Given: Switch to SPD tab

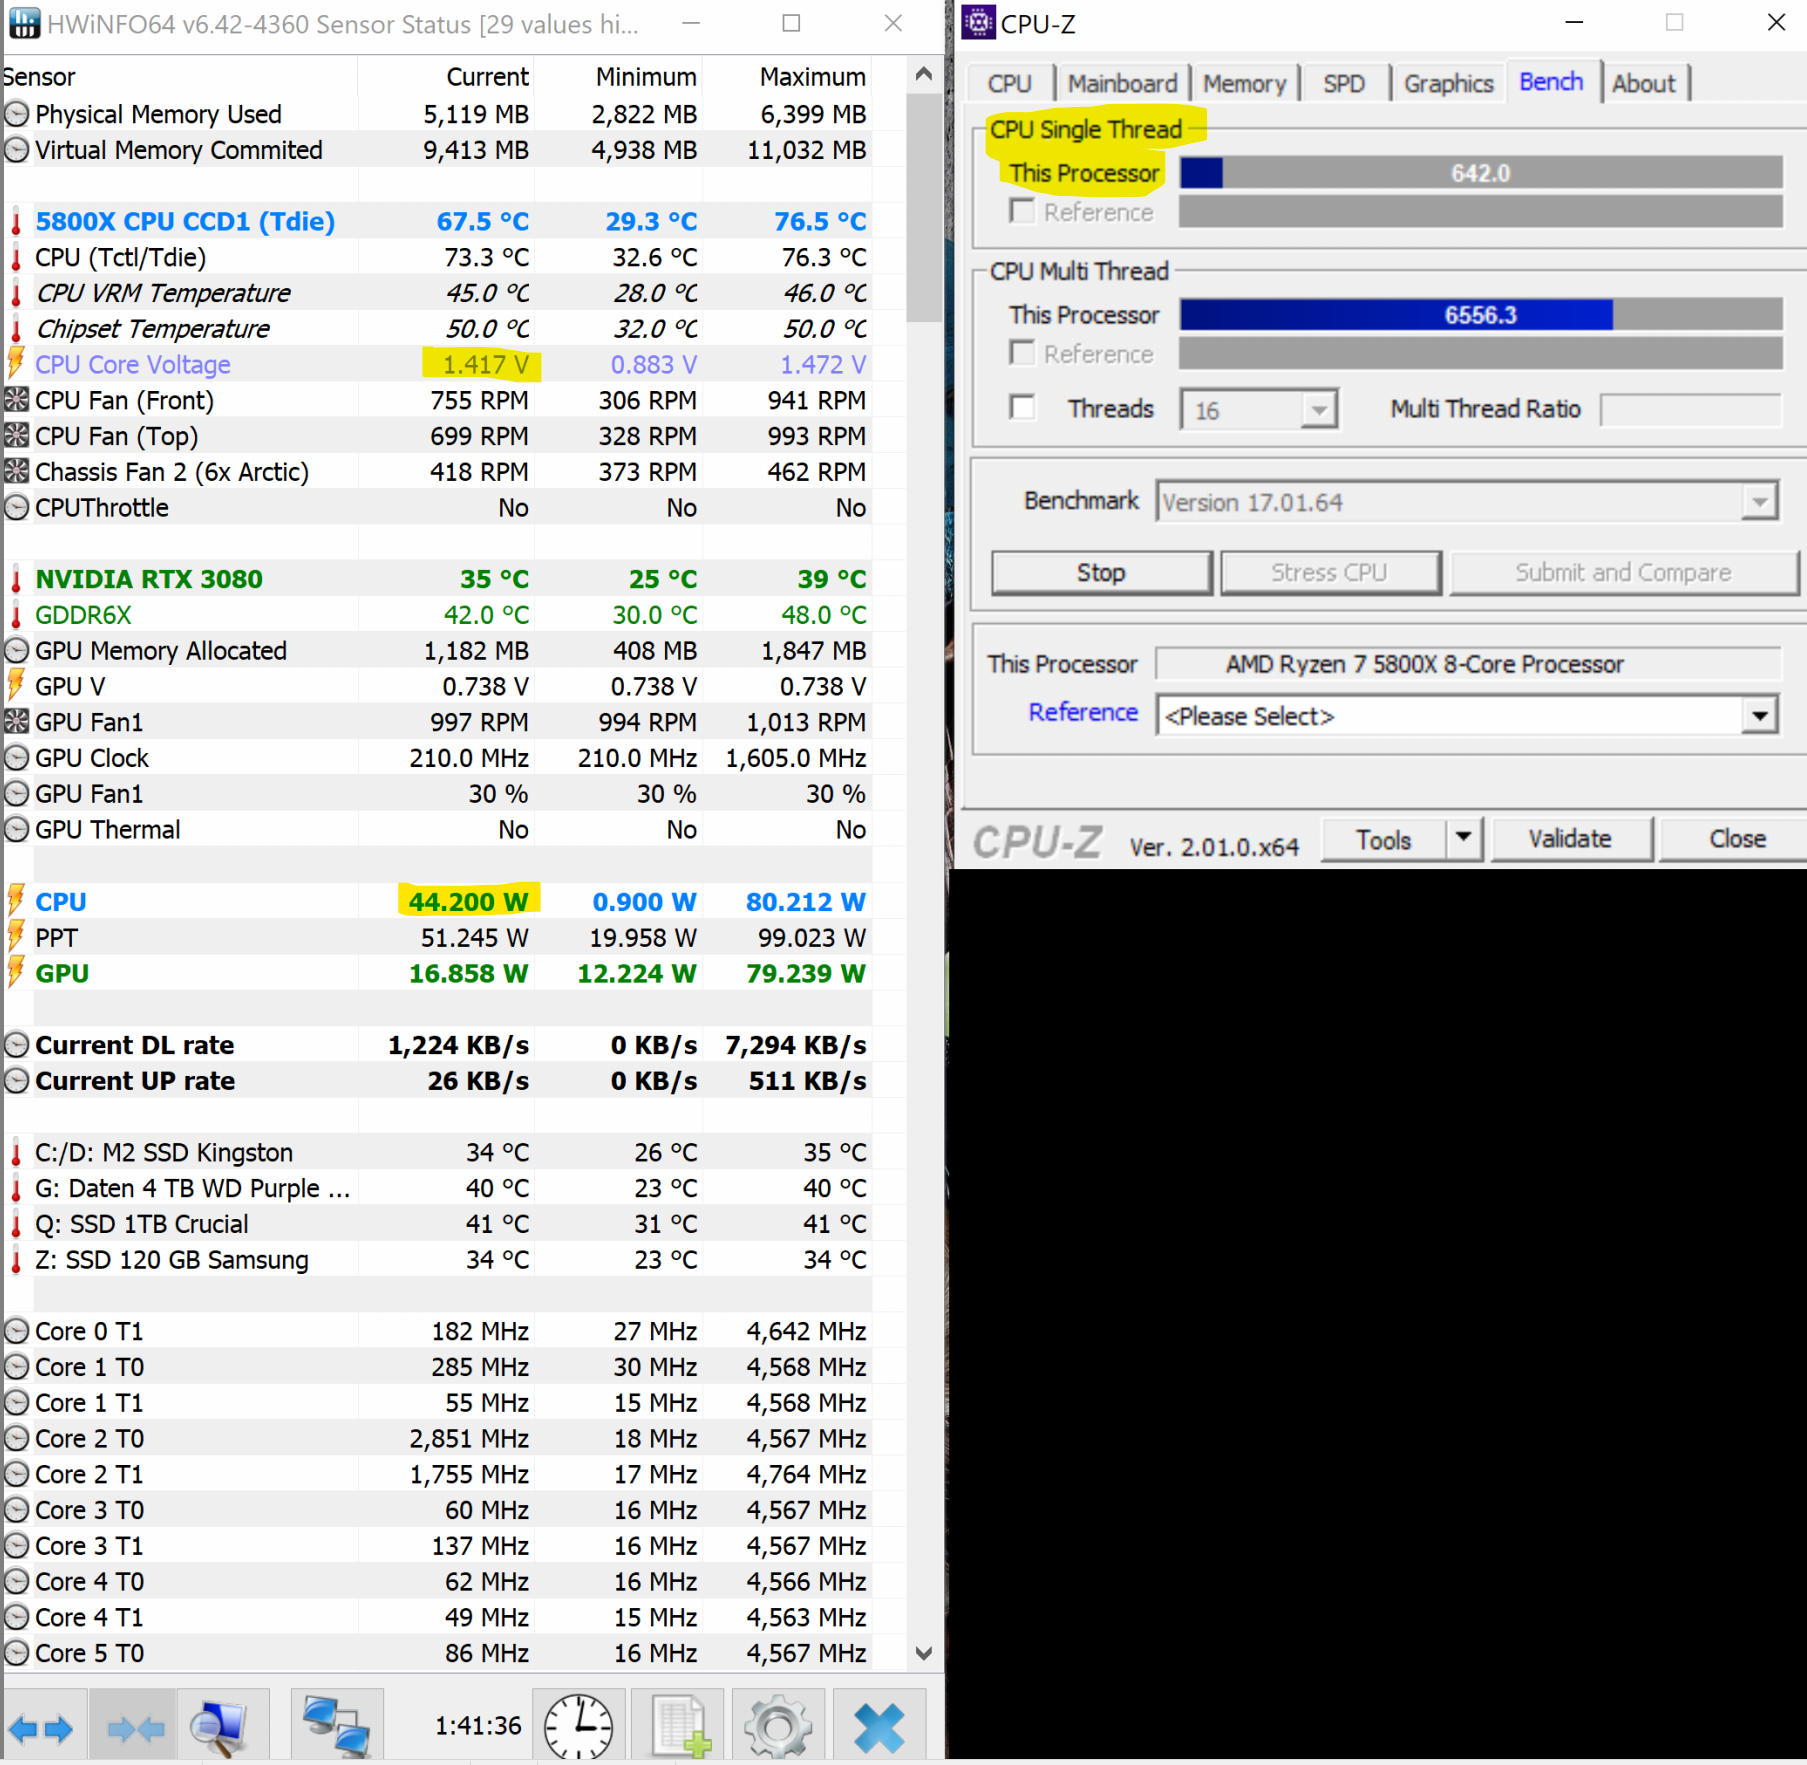Looking at the screenshot, I should point(1343,83).
